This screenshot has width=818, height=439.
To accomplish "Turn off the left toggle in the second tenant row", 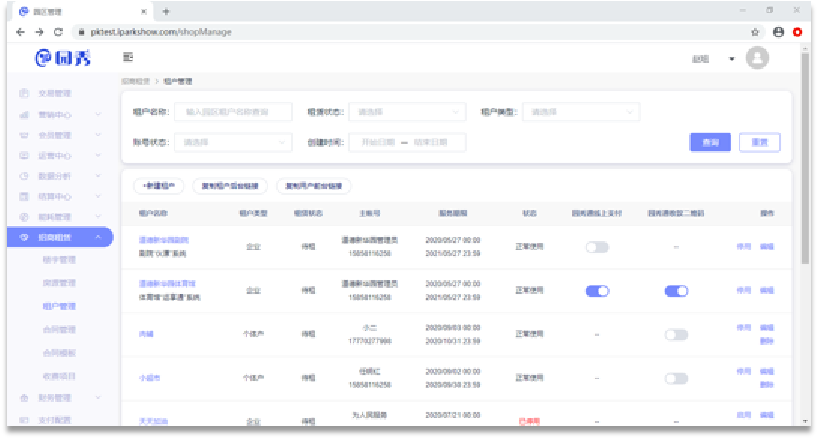I will tap(597, 291).
